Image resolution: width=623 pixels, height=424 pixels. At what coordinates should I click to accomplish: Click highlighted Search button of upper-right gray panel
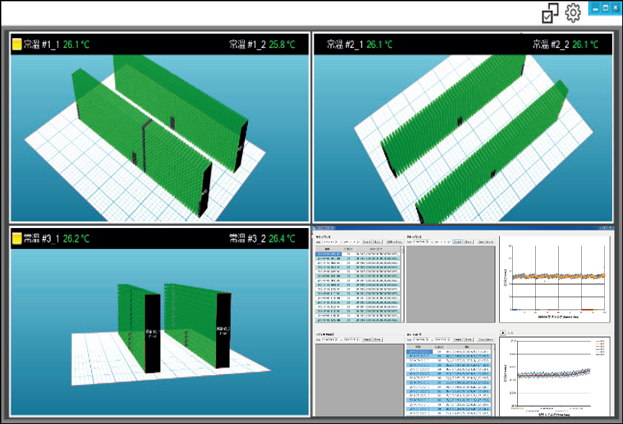458,242
